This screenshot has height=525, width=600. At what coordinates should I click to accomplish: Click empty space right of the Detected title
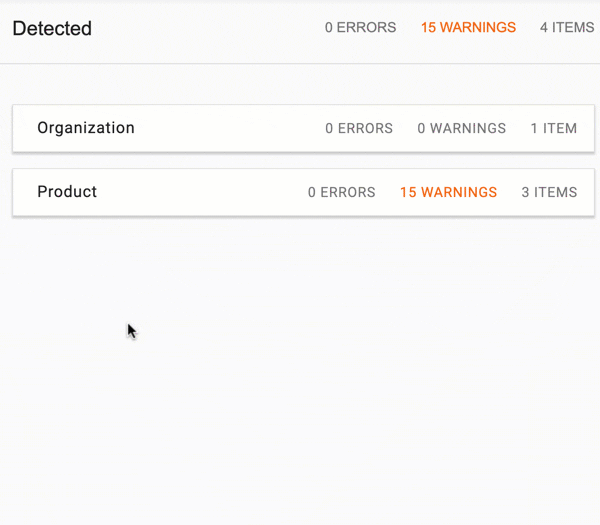(x=207, y=28)
